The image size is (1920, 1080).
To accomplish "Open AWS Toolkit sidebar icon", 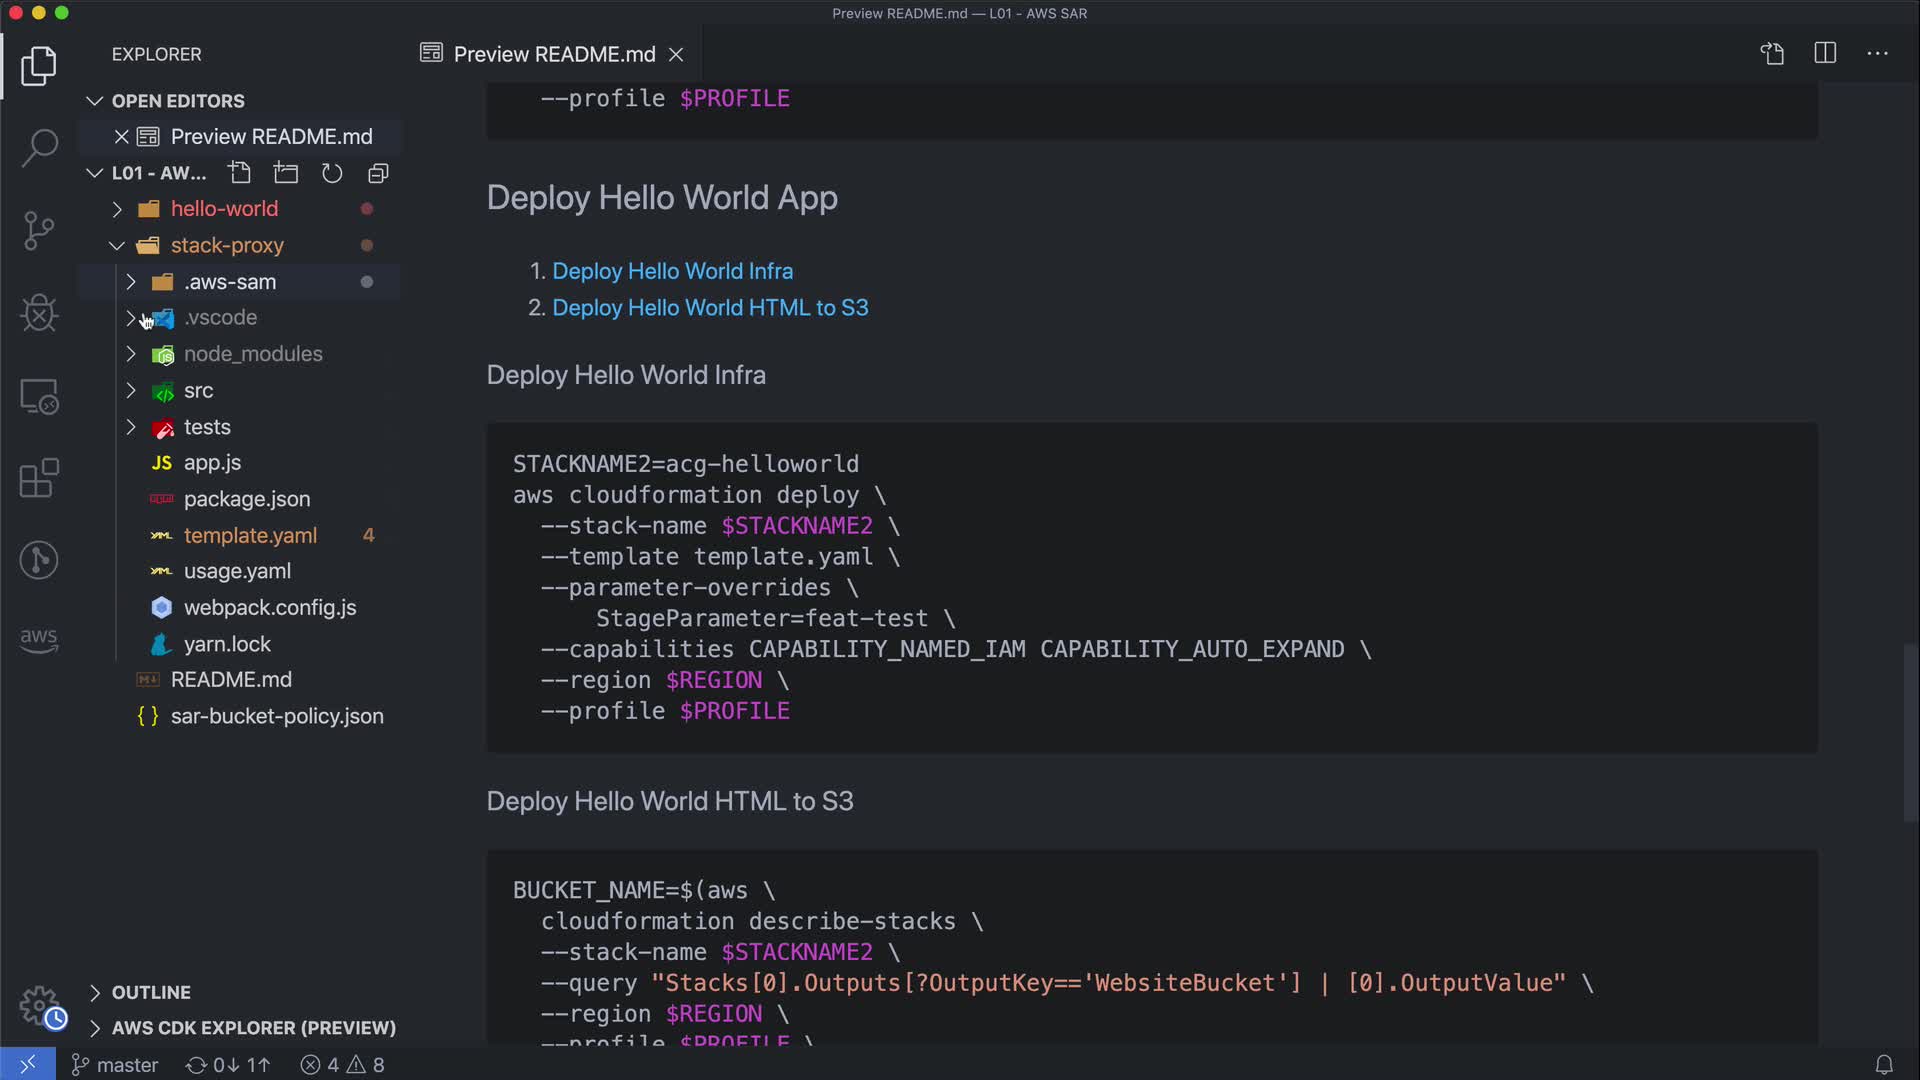I will 39,640.
